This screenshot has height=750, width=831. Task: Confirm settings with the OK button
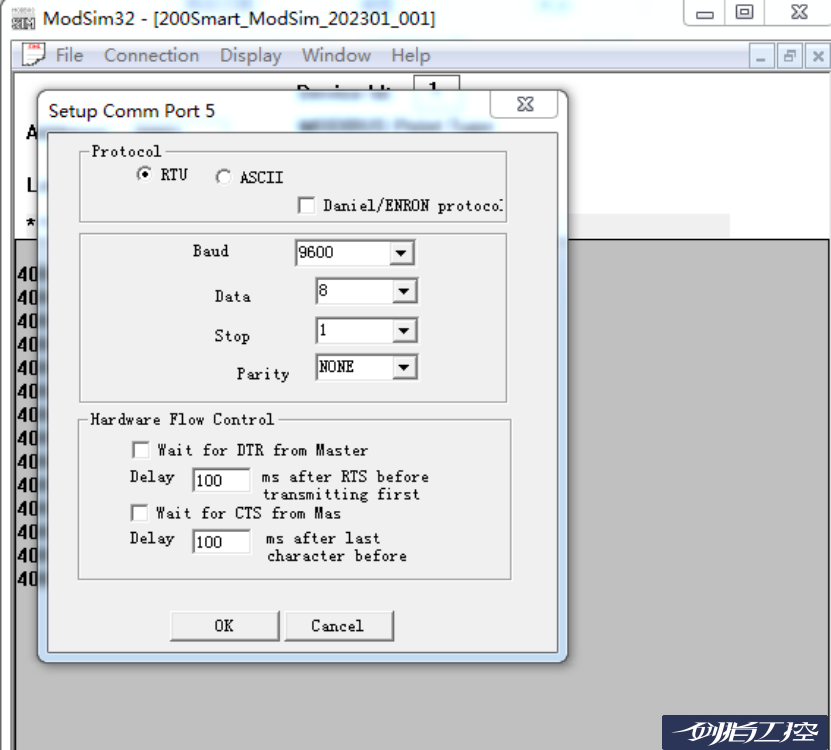pyautogui.click(x=224, y=625)
